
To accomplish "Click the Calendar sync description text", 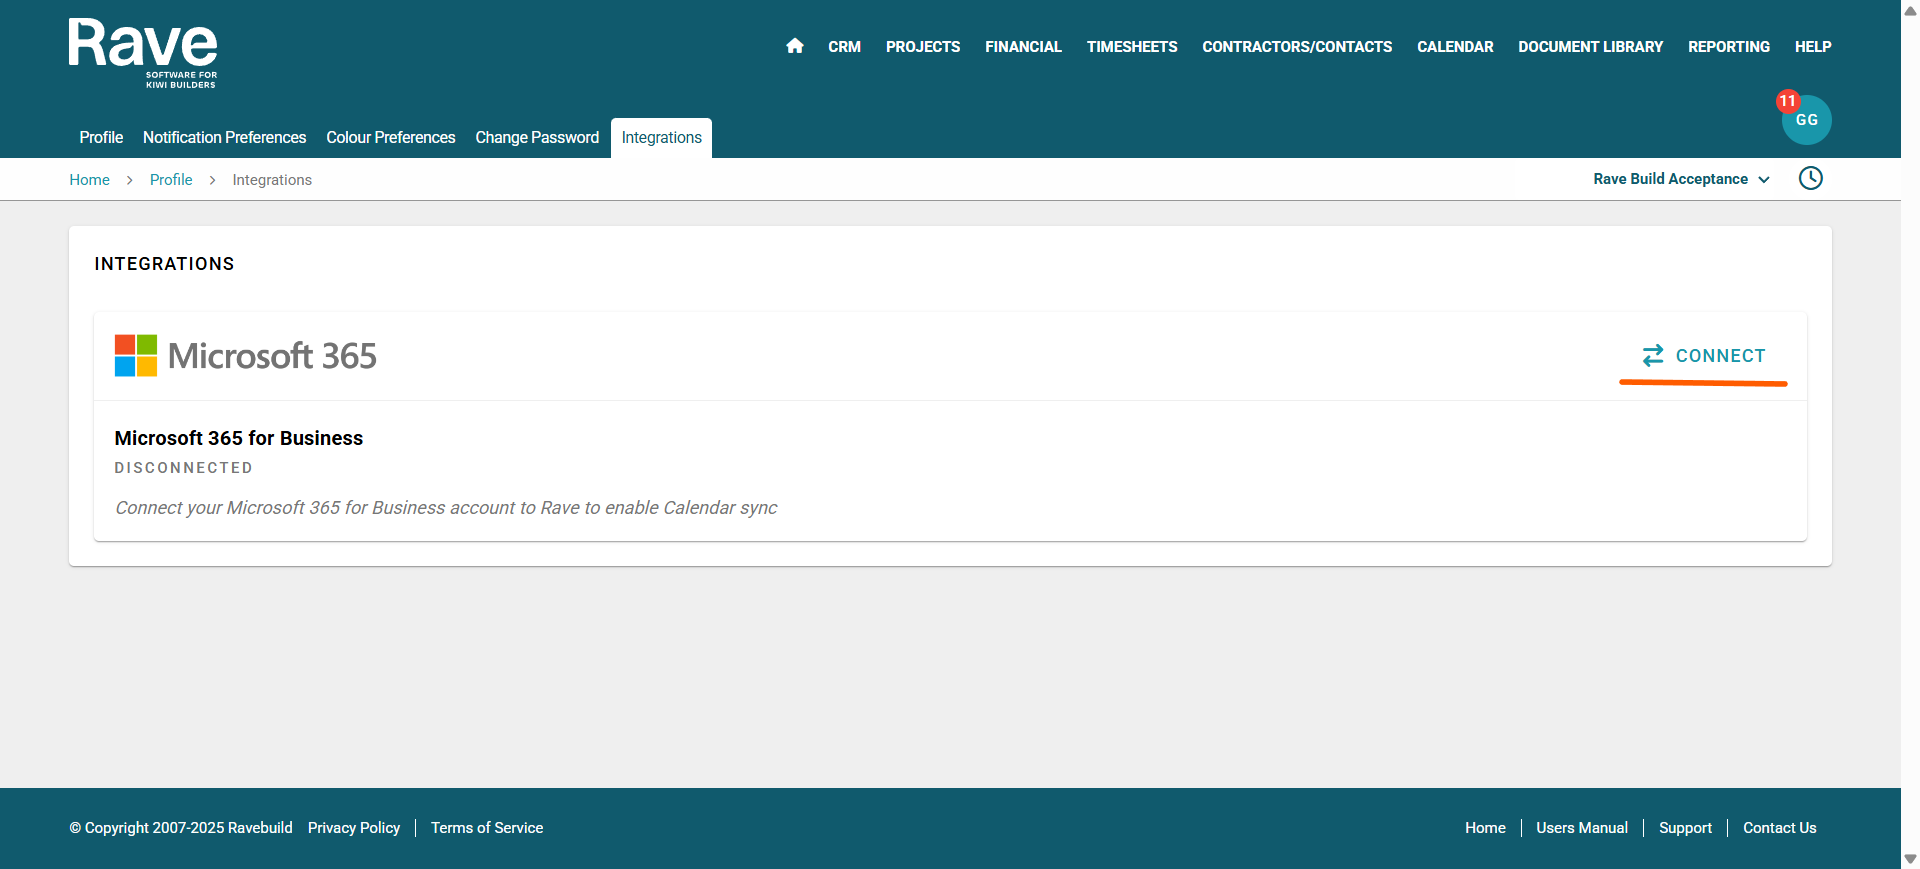I will 446,508.
